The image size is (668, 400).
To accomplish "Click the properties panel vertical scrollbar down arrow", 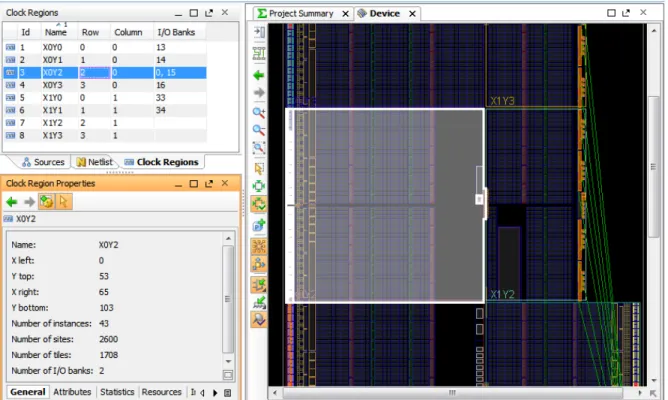I will (x=228, y=362).
